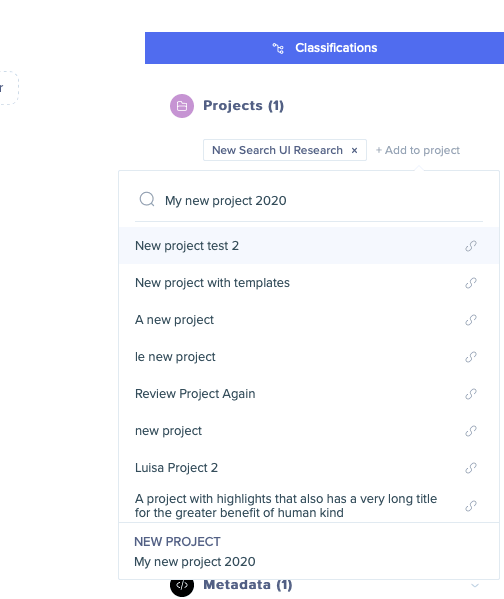Select the lowercase new project entry

pyautogui.click(x=309, y=431)
